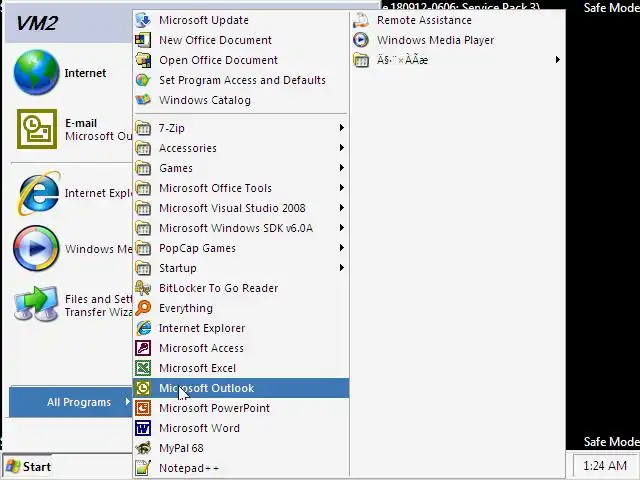Expand the Accessories submenu arrow
Screen dimensions: 640x480
point(342,148)
